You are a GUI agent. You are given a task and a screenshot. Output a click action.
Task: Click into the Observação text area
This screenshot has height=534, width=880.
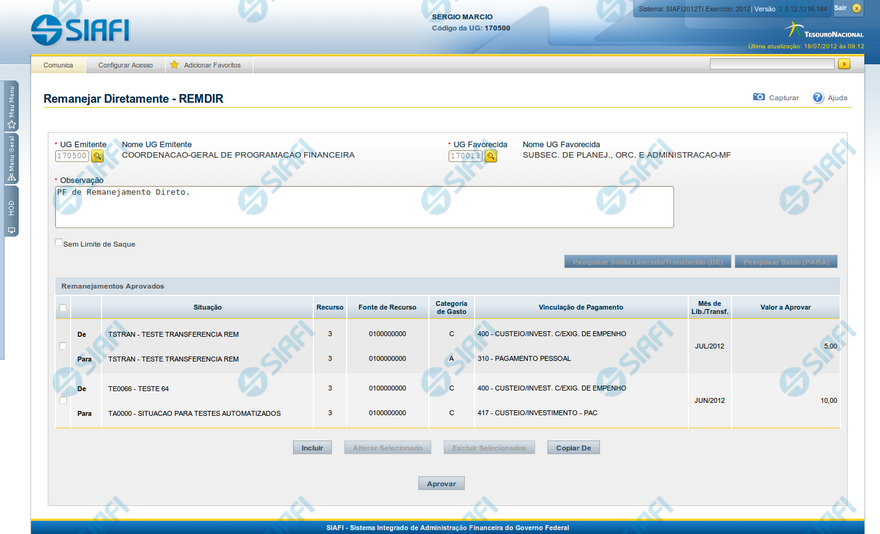tap(364, 207)
